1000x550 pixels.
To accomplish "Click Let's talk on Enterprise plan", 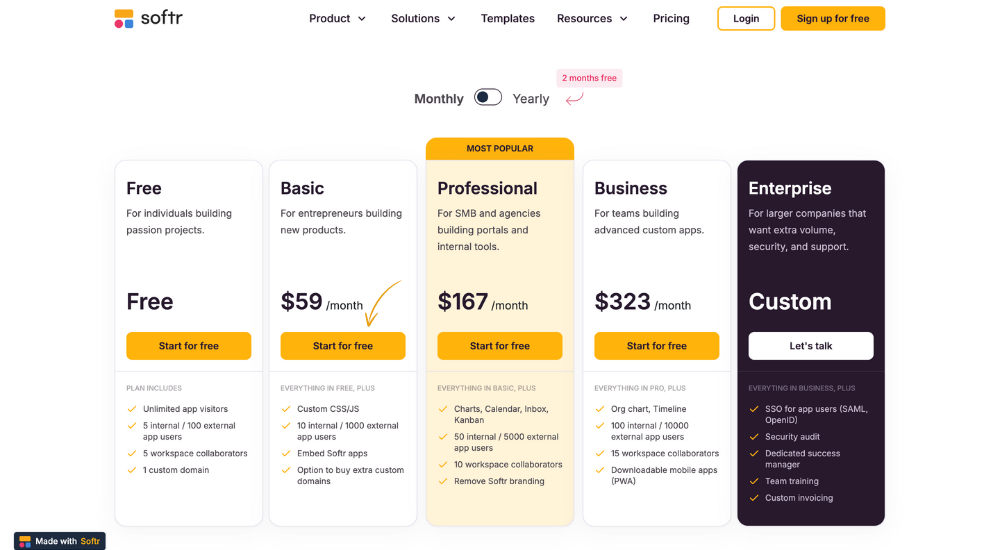I will coord(811,346).
